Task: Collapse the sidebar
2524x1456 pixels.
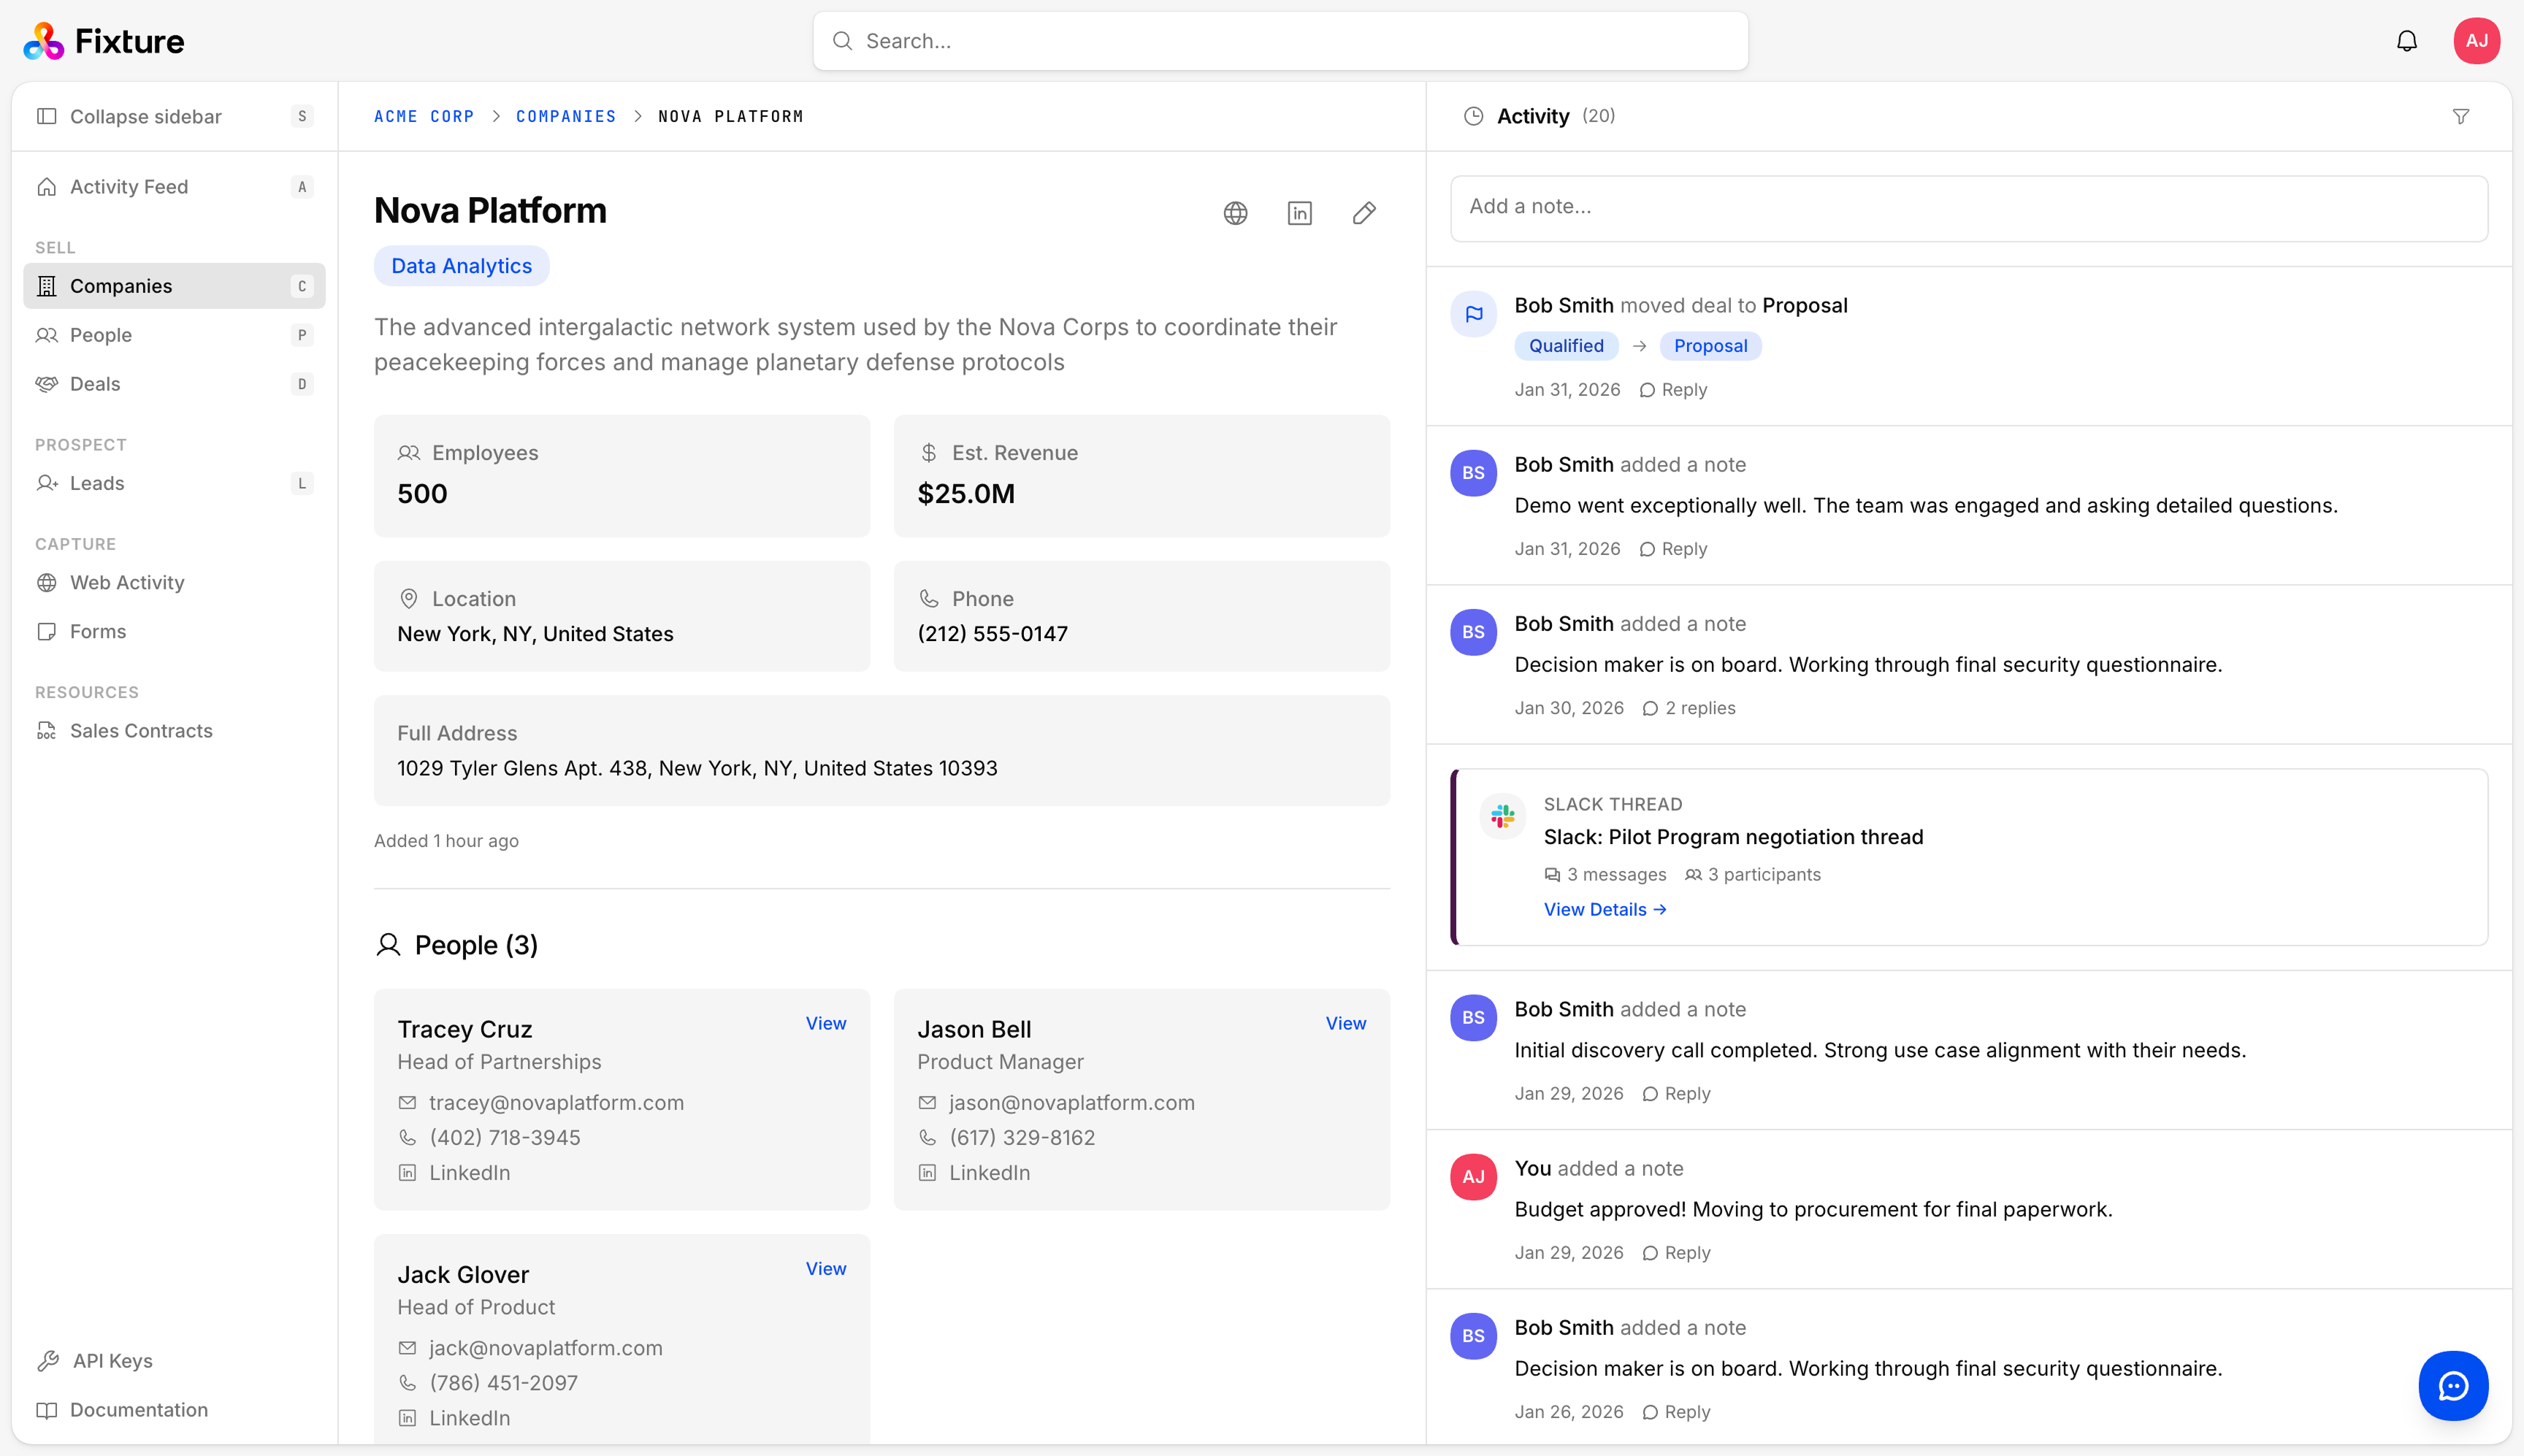Action: [x=145, y=116]
